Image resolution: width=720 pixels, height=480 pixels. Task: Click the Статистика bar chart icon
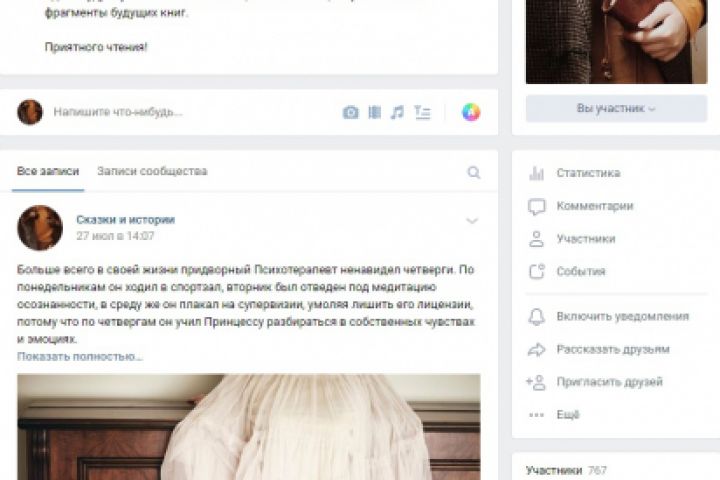click(536, 173)
